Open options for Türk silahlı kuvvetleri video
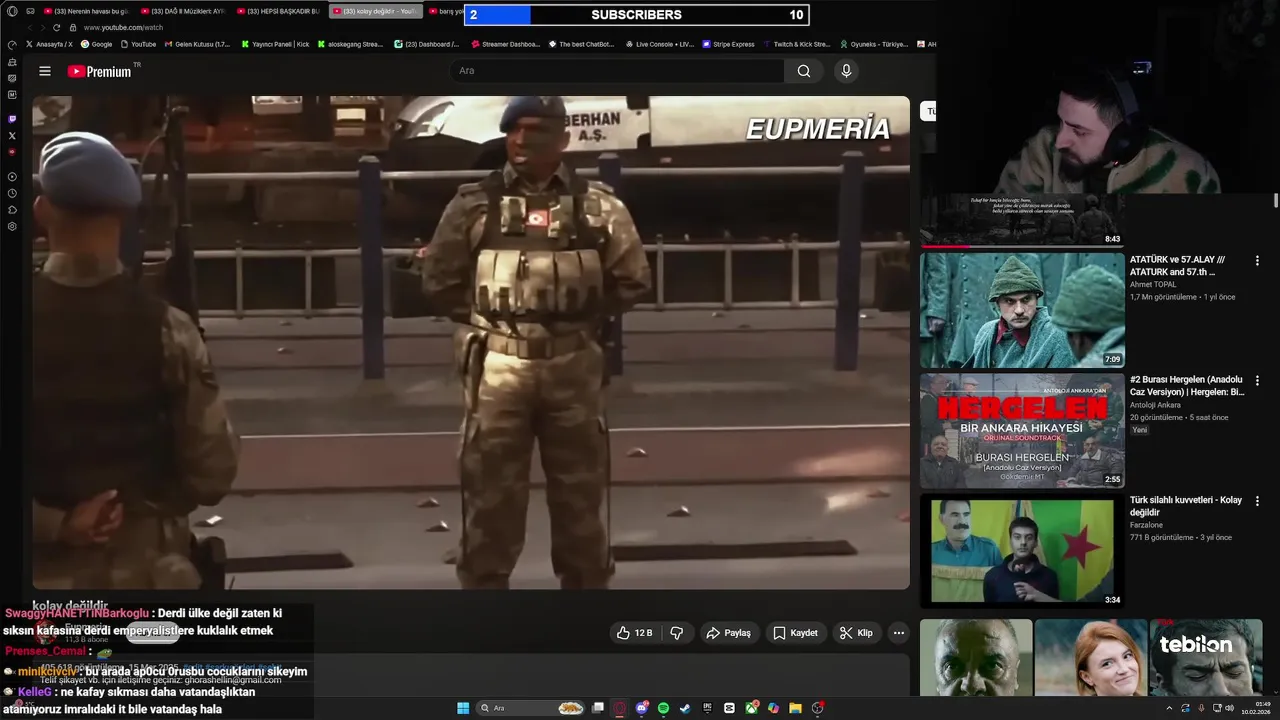This screenshot has height=720, width=1280. tap(1257, 500)
